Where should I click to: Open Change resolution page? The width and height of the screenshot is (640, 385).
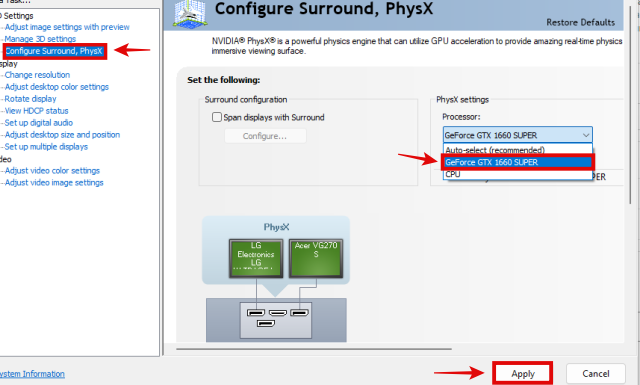coord(37,75)
